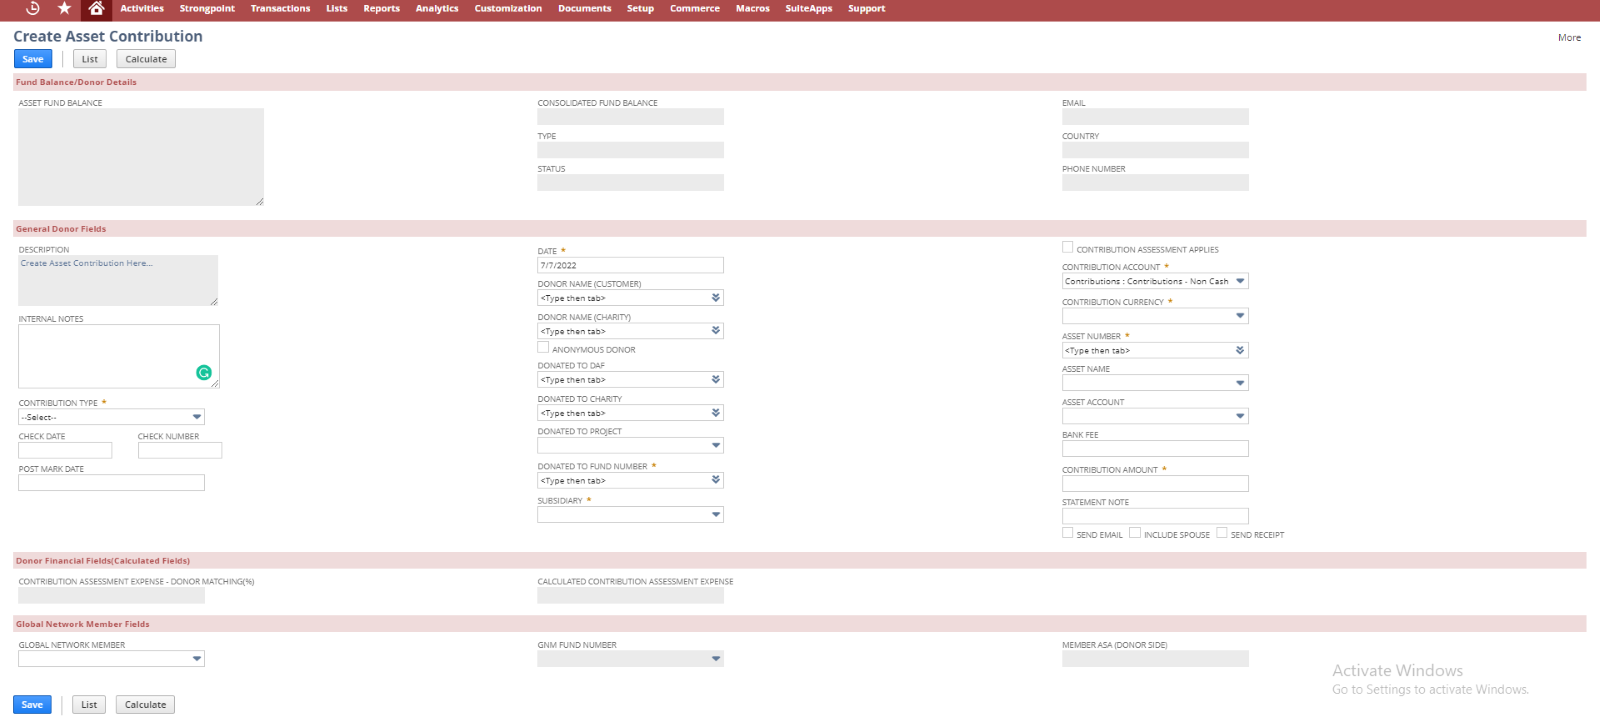1600x728 pixels.
Task: Check Contribution Assessment Applies box
Action: [1068, 248]
